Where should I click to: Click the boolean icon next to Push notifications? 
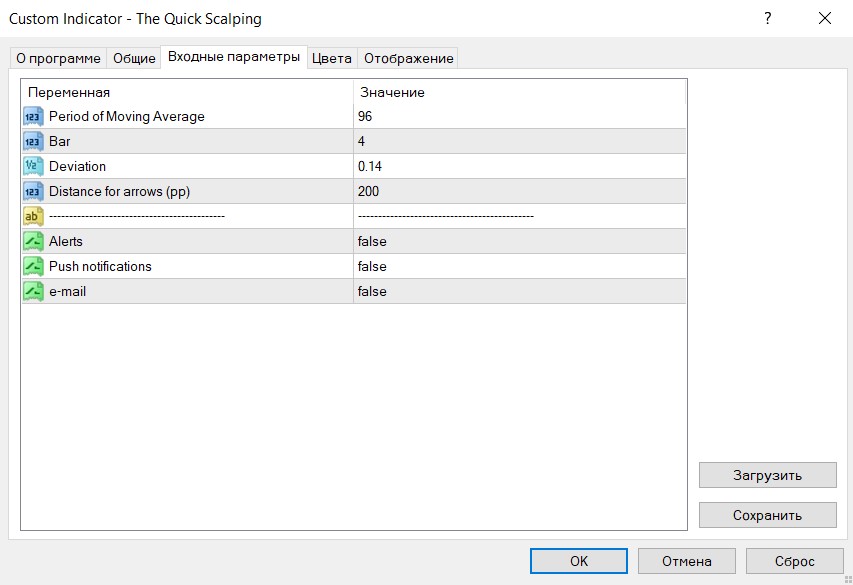point(33,266)
